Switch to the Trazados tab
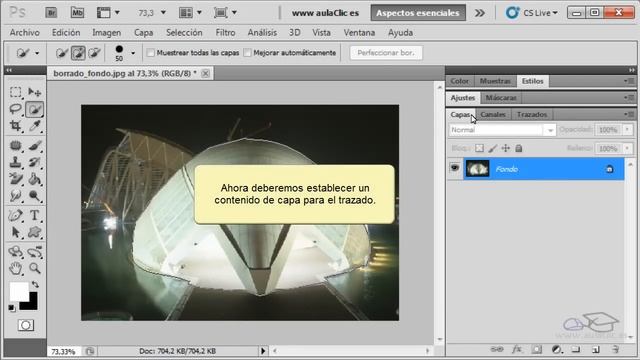Image resolution: width=640 pixels, height=360 pixels. click(532, 115)
